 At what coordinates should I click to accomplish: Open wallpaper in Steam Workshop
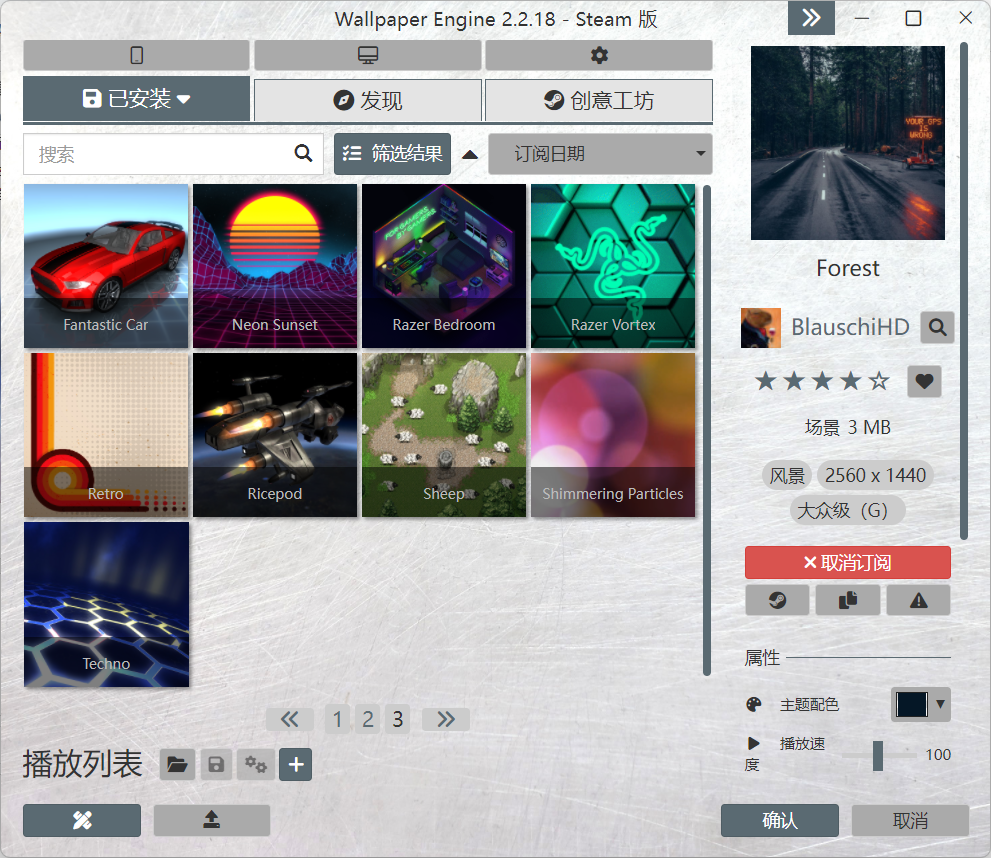777,600
